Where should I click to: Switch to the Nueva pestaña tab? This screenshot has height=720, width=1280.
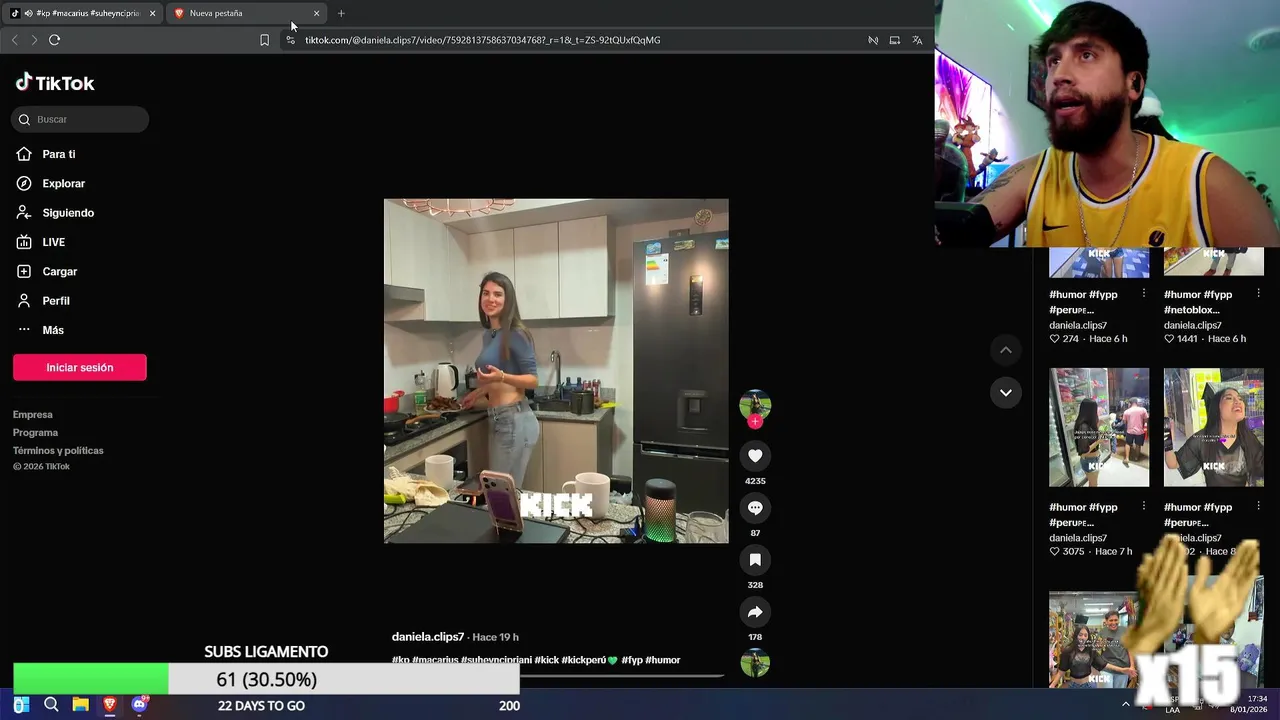[240, 13]
